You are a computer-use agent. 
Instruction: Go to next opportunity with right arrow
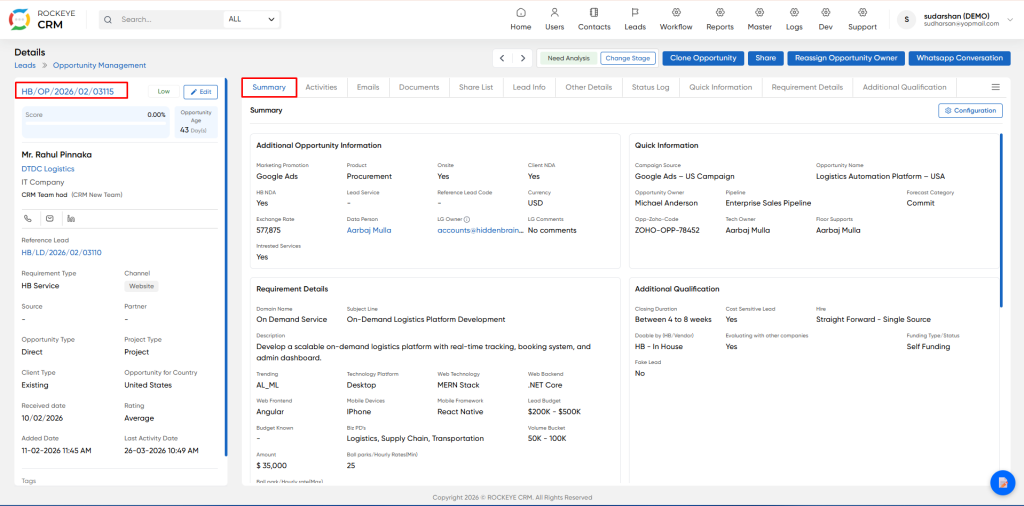[x=523, y=58]
